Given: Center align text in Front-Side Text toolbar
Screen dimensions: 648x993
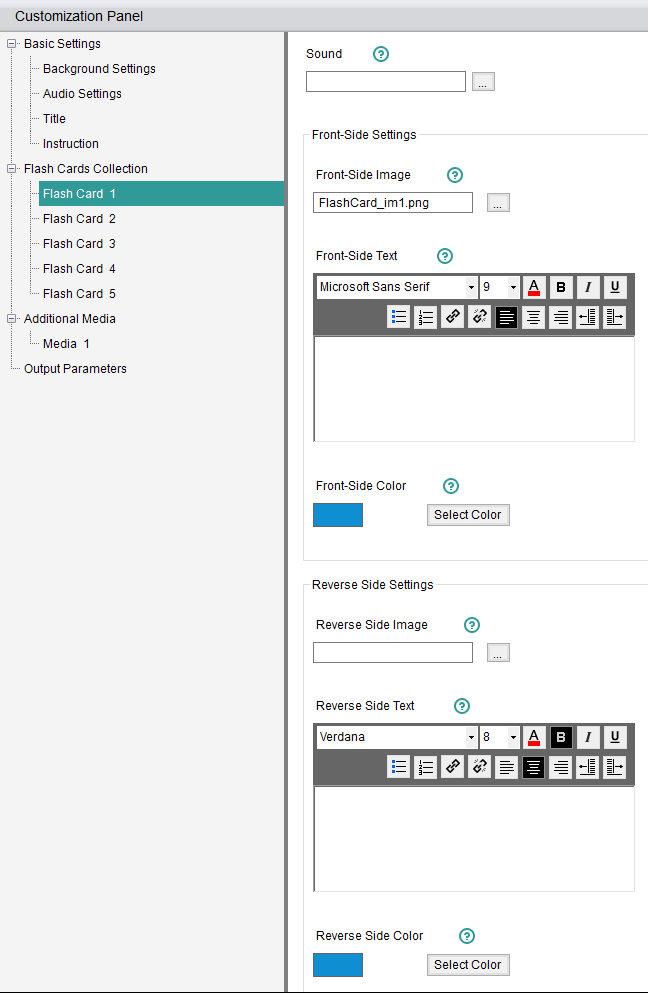Looking at the screenshot, I should (534, 318).
